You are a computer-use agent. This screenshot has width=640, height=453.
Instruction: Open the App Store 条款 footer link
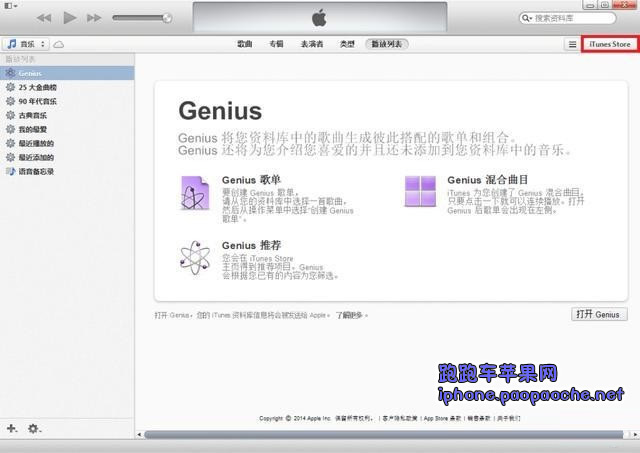(442, 418)
